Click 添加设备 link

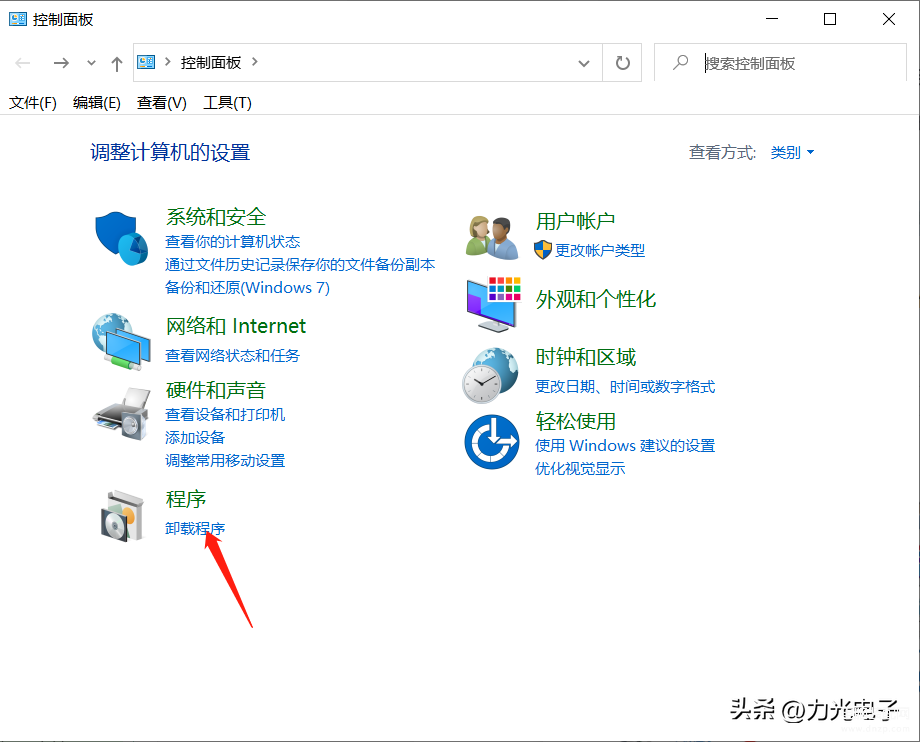pyautogui.click(x=195, y=438)
